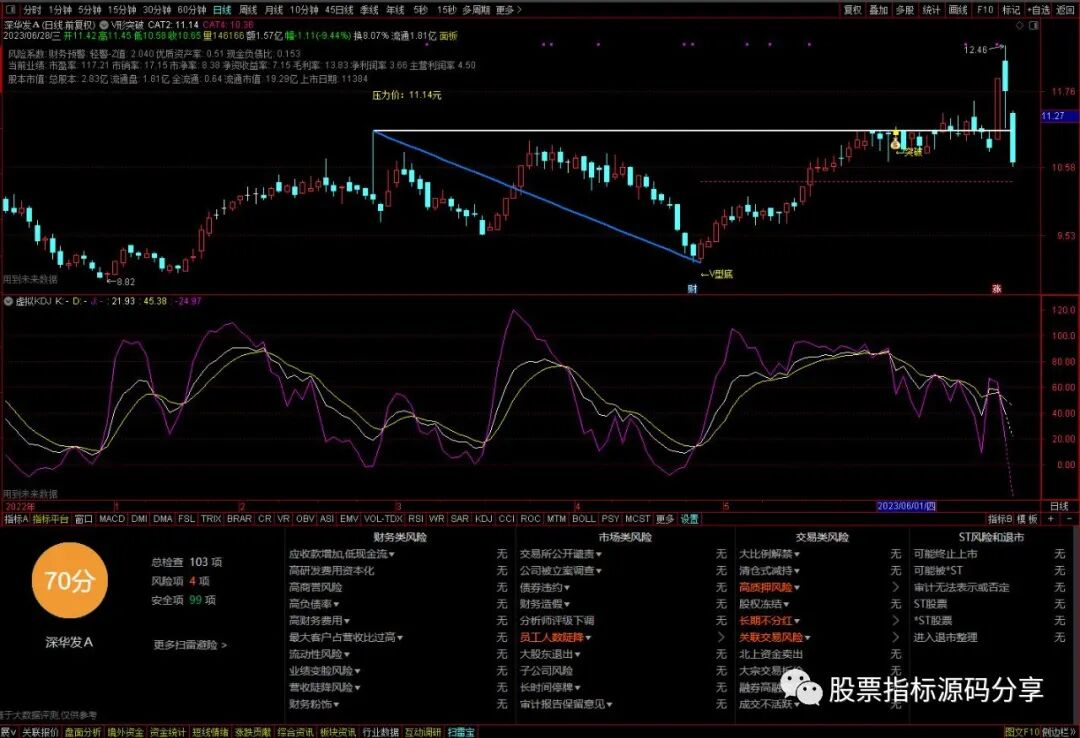This screenshot has width=1080, height=738.
Task: Open the 画线 drawing tools
Action: coord(958,10)
